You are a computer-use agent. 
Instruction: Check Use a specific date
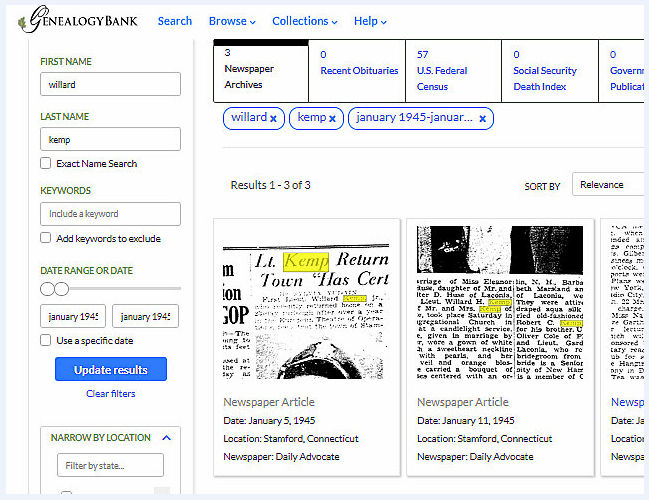coord(46,340)
